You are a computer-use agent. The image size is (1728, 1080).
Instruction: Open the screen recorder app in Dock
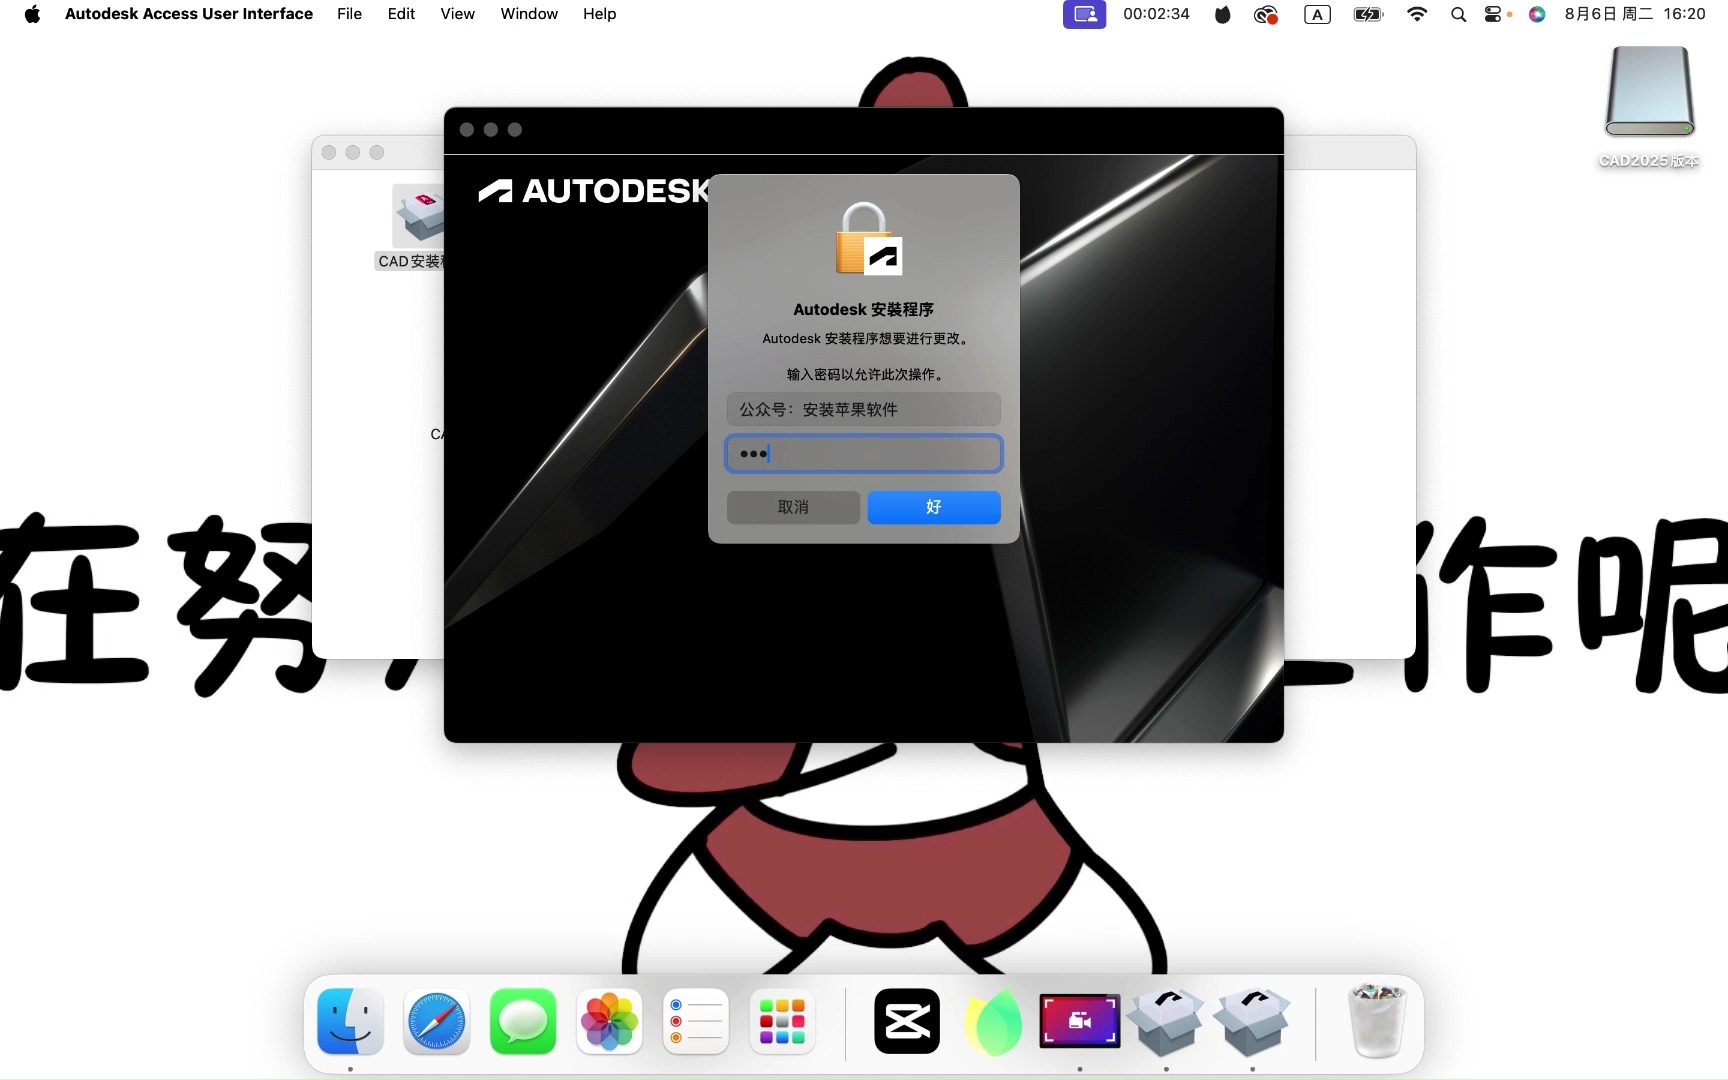click(x=1080, y=1022)
